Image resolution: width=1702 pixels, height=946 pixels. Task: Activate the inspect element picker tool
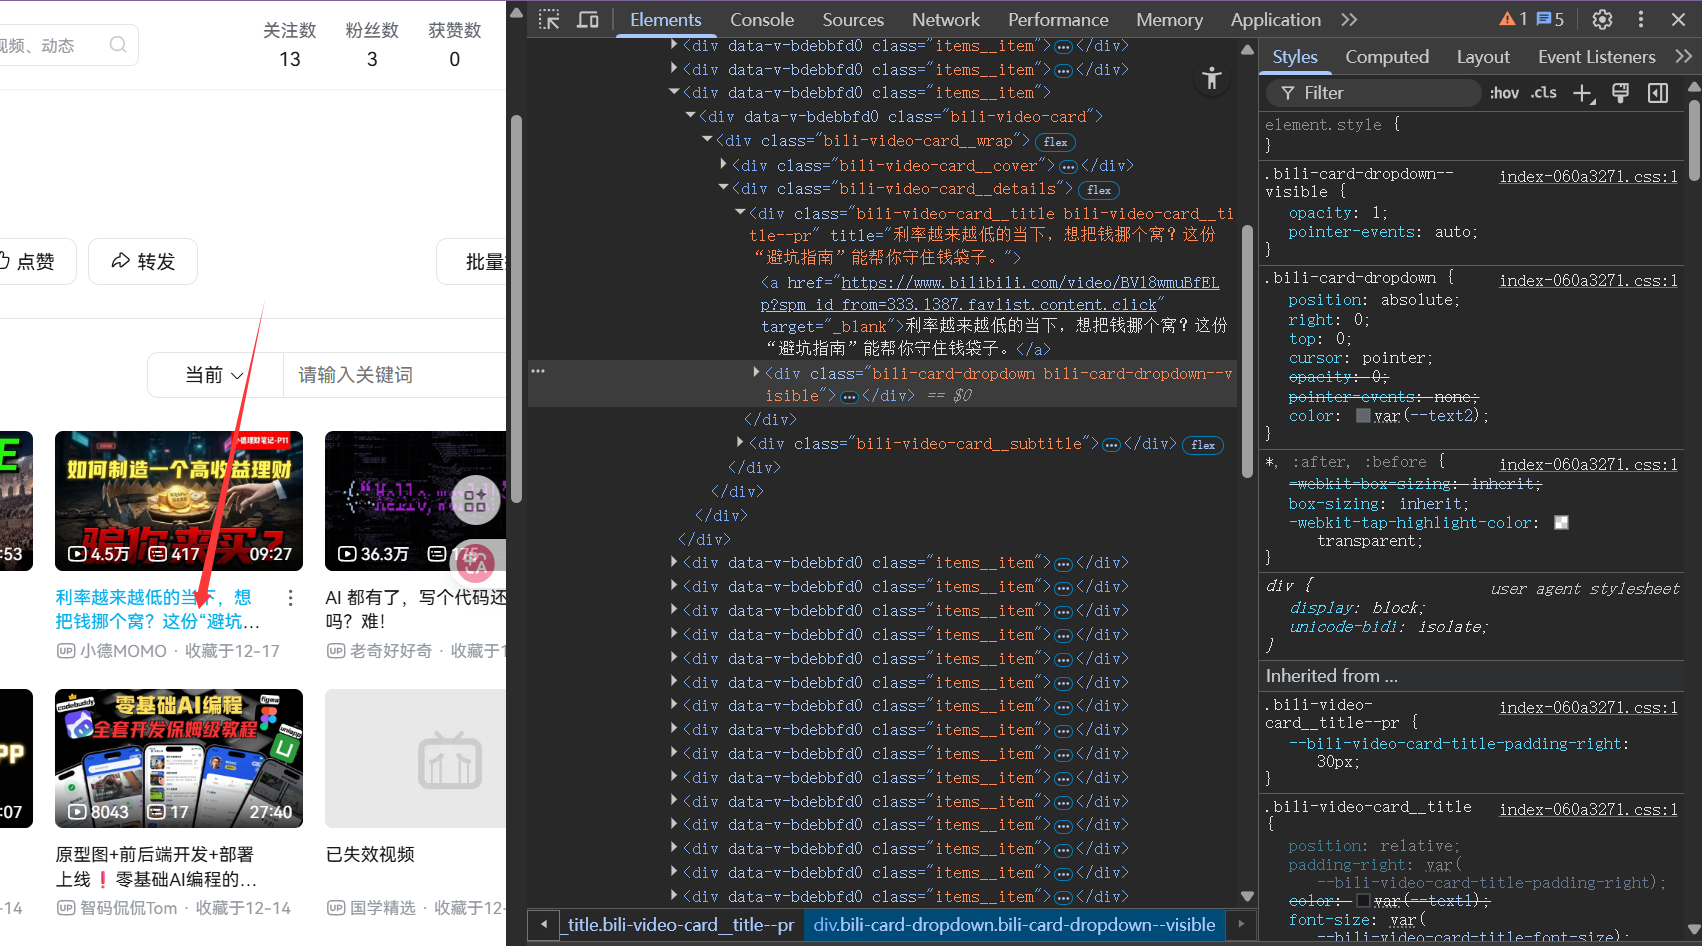click(549, 20)
